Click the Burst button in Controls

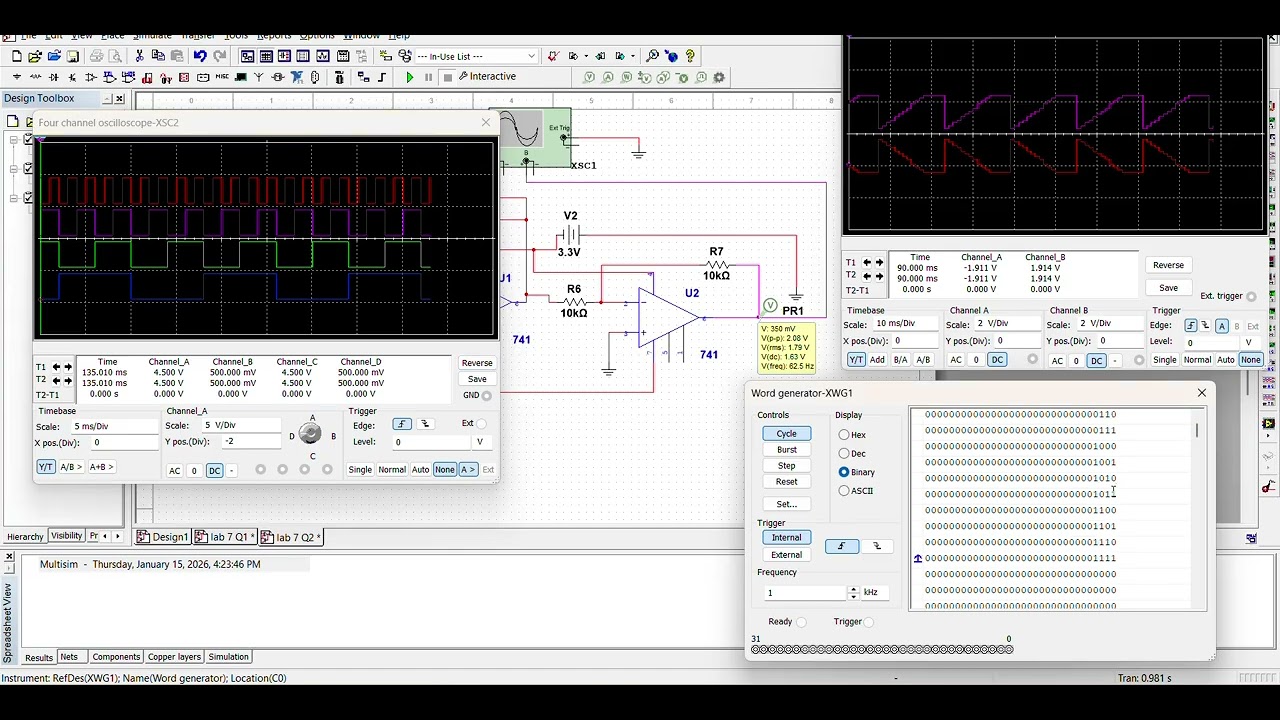tap(786, 450)
